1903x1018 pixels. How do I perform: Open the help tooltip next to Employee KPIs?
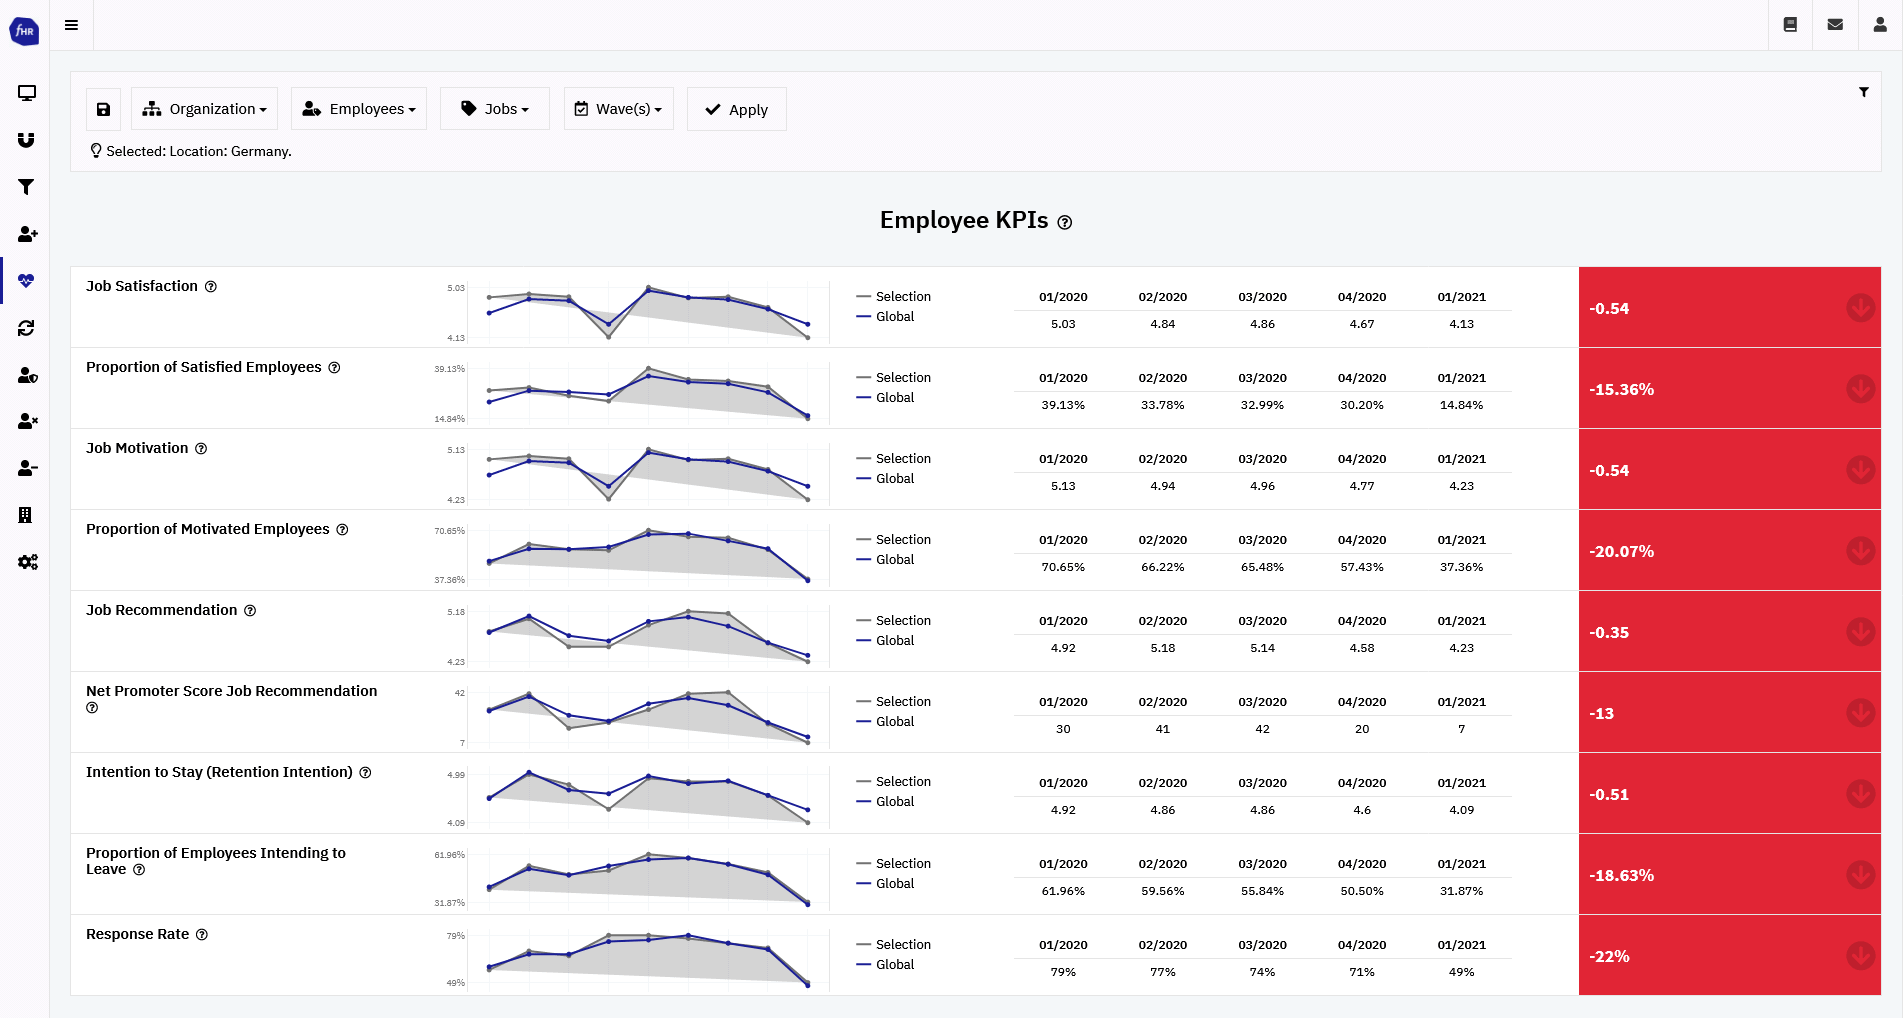tap(1064, 222)
